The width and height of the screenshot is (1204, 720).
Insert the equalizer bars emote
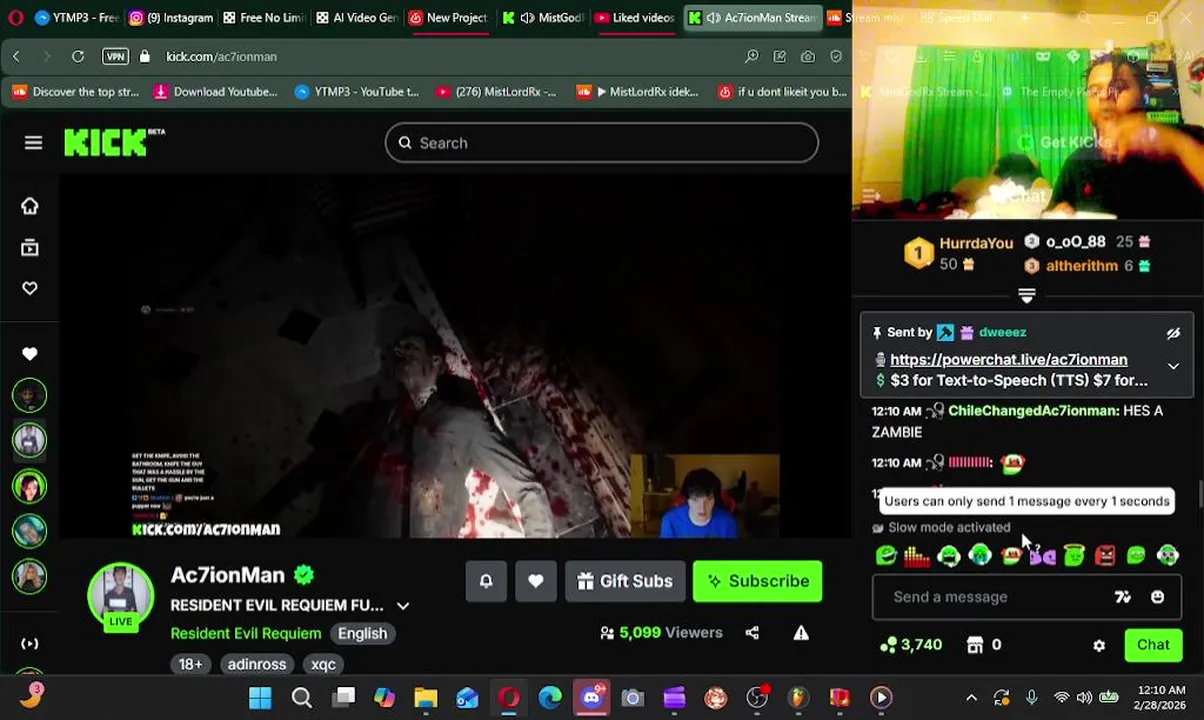click(x=916, y=555)
